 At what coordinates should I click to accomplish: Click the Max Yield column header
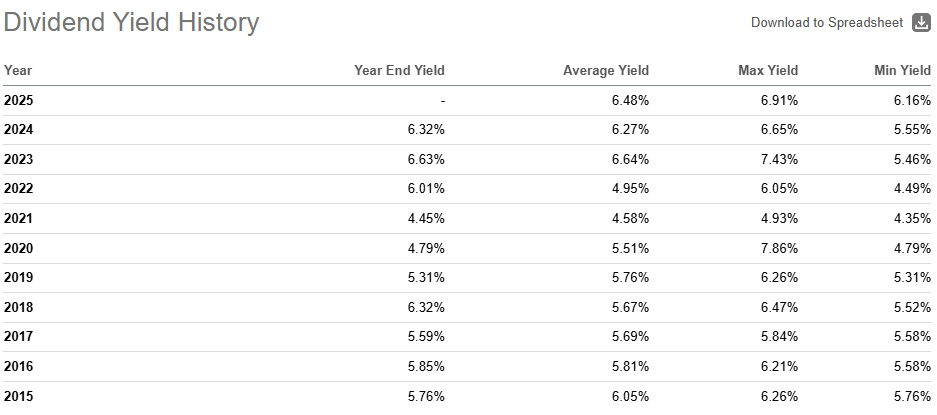pos(768,70)
